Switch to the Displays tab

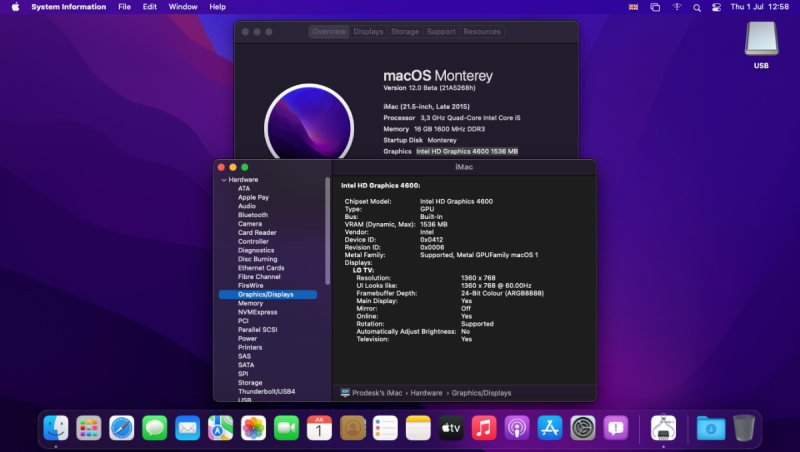click(x=368, y=32)
